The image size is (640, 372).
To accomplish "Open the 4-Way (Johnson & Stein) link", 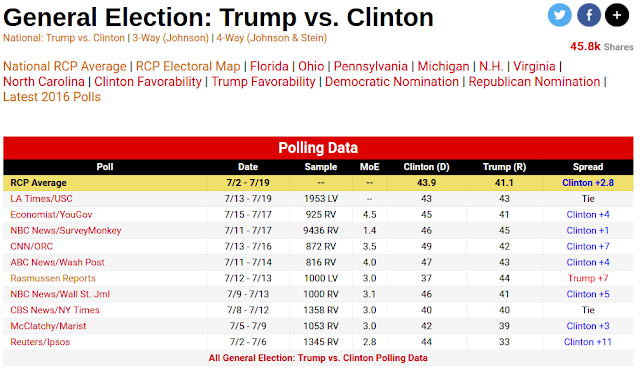I will pos(271,38).
